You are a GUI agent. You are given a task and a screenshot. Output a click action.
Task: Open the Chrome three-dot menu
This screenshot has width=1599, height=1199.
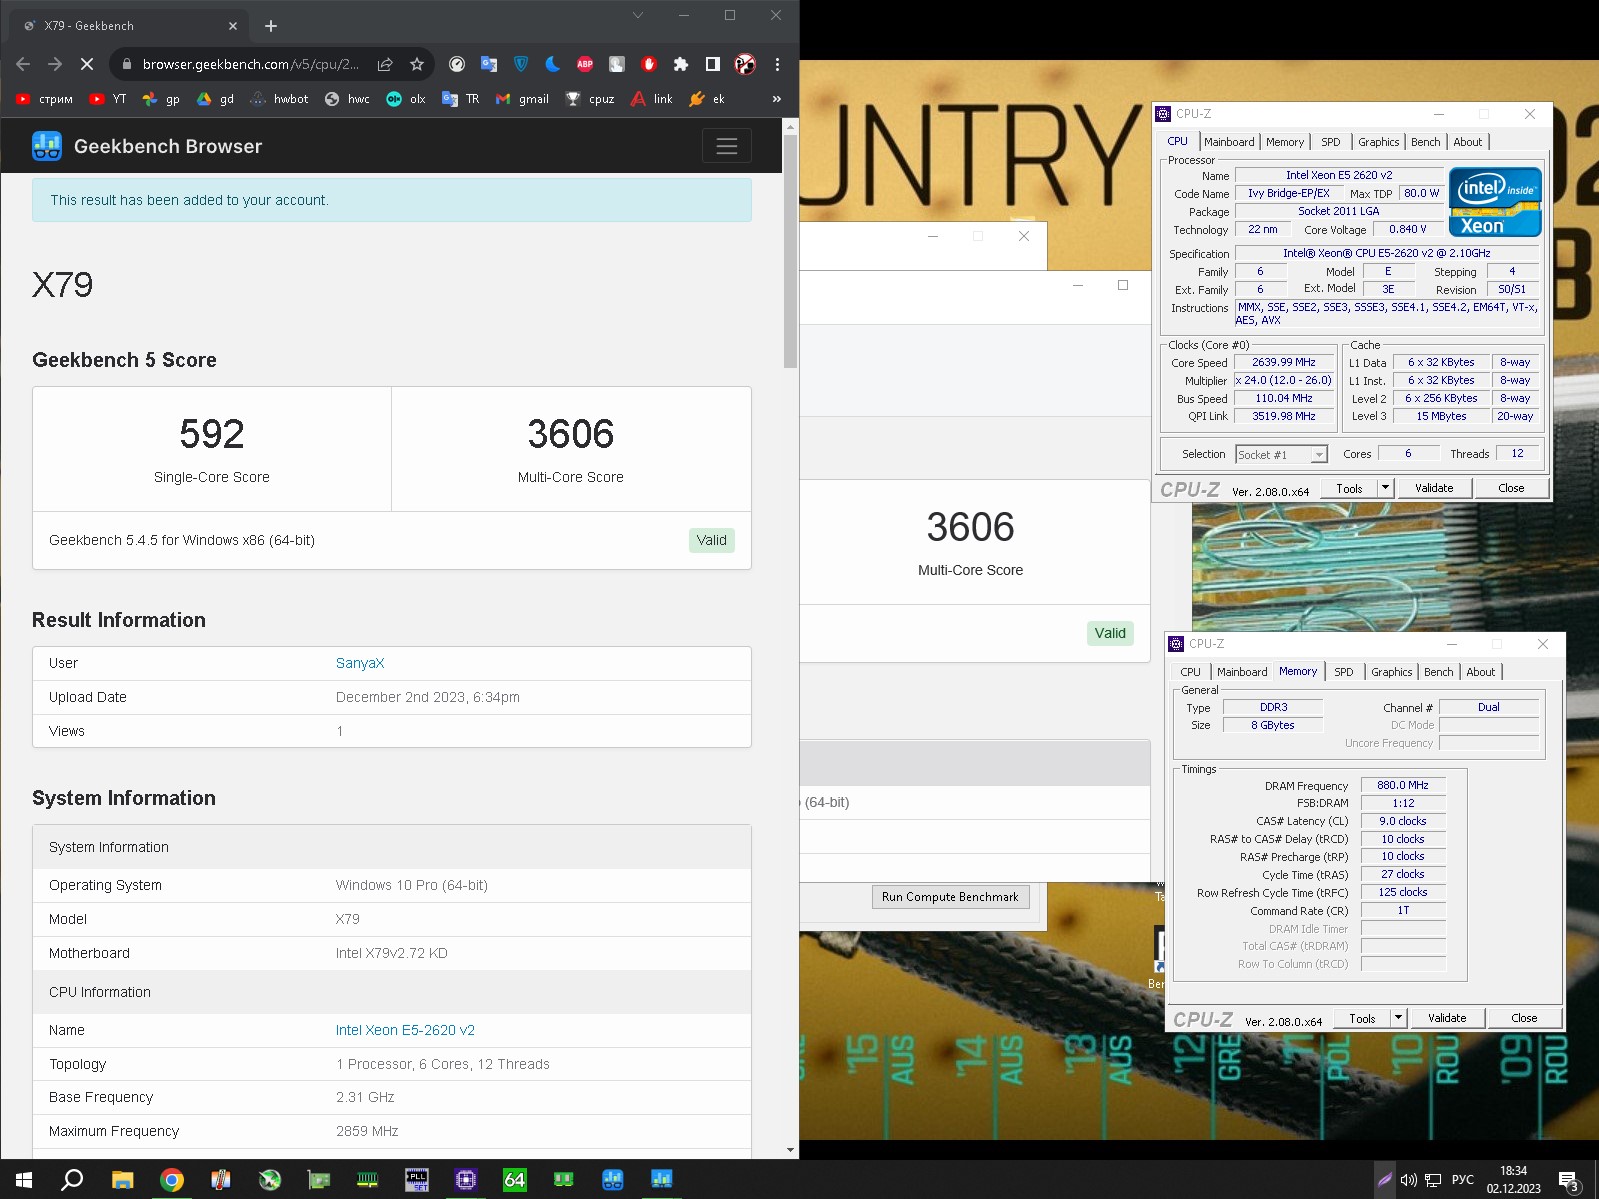(x=777, y=64)
